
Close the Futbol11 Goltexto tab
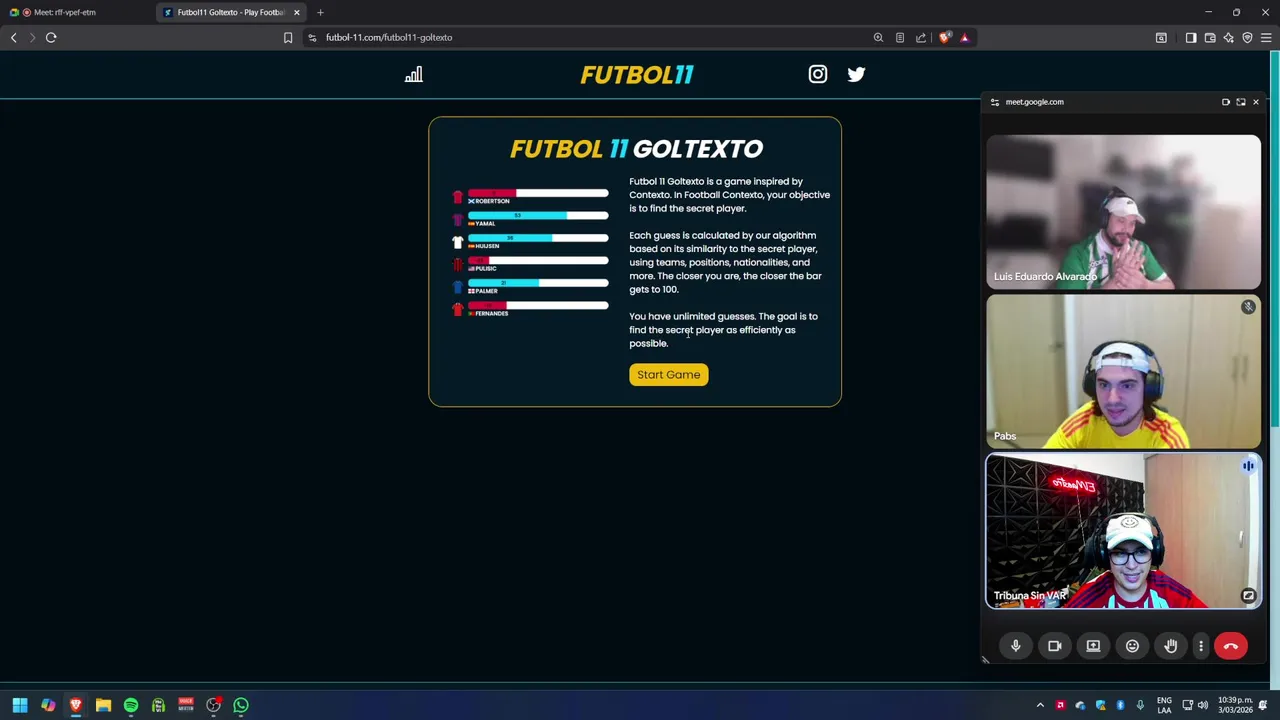(x=296, y=12)
